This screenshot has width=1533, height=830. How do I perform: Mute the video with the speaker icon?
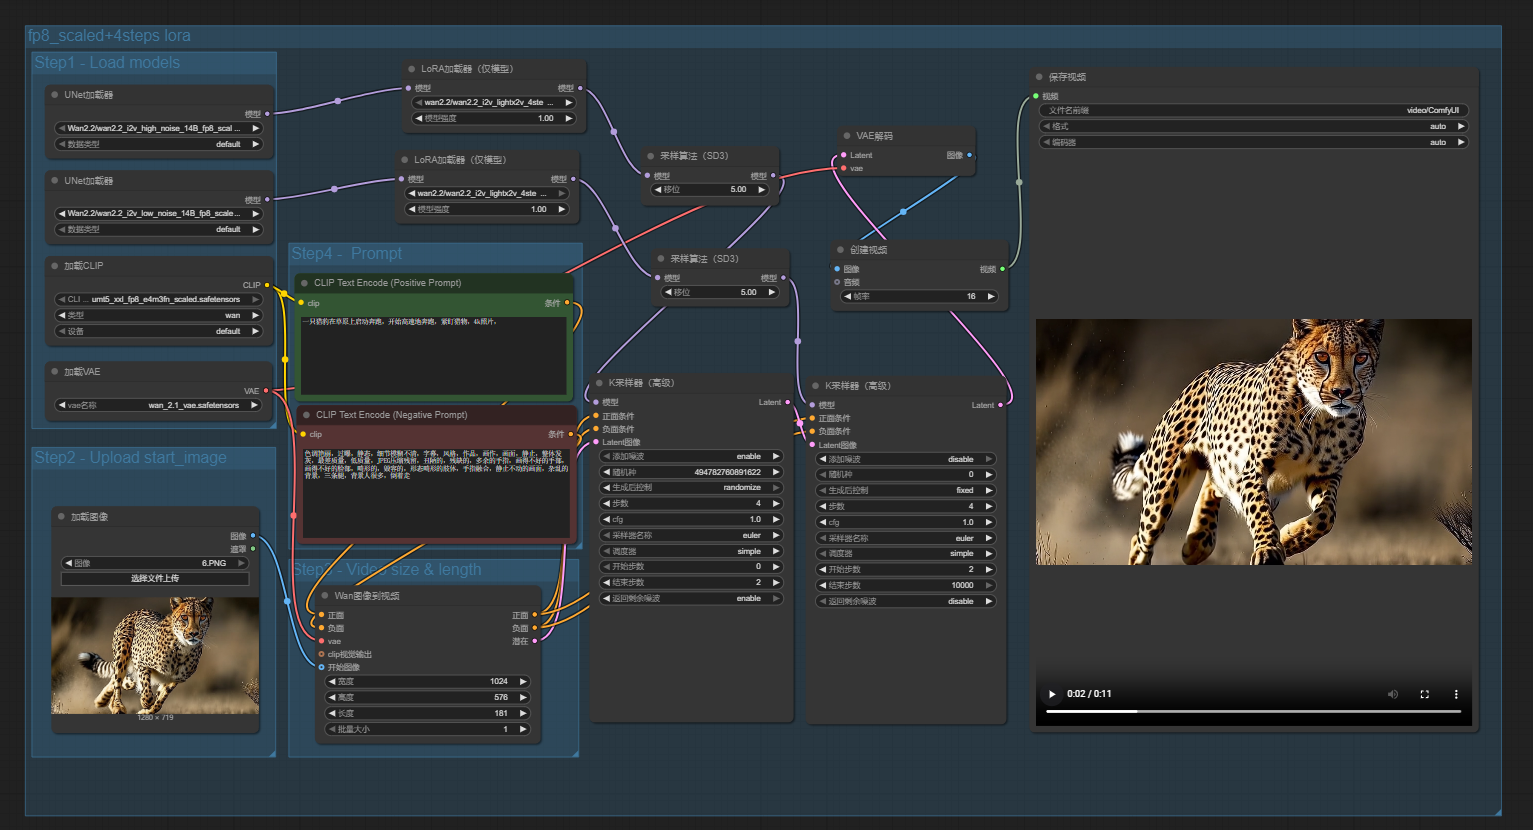(x=1393, y=694)
